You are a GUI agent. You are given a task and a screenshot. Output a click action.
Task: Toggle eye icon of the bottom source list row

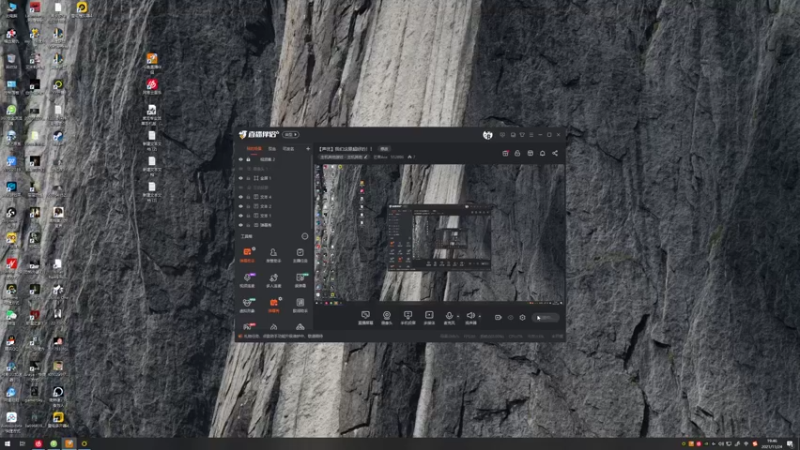[x=241, y=224]
